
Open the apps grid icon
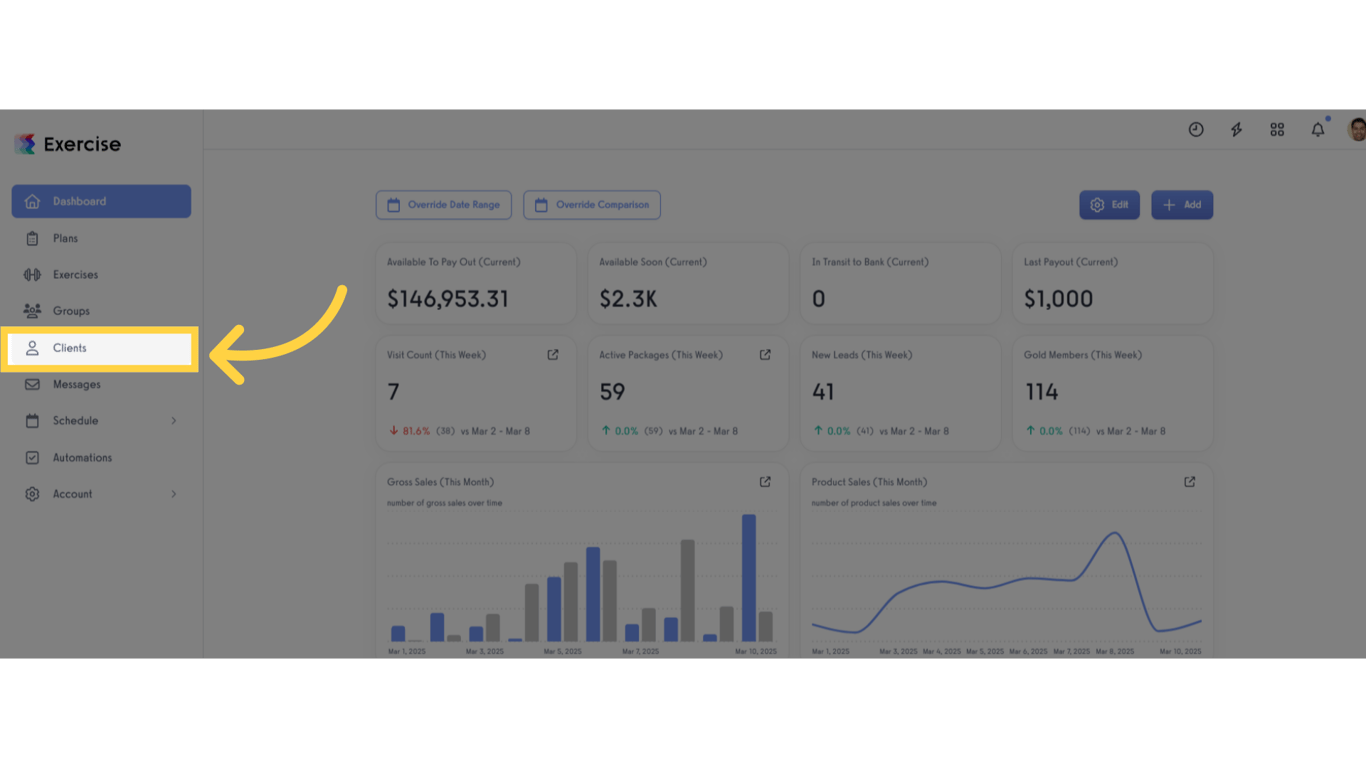coord(1277,130)
